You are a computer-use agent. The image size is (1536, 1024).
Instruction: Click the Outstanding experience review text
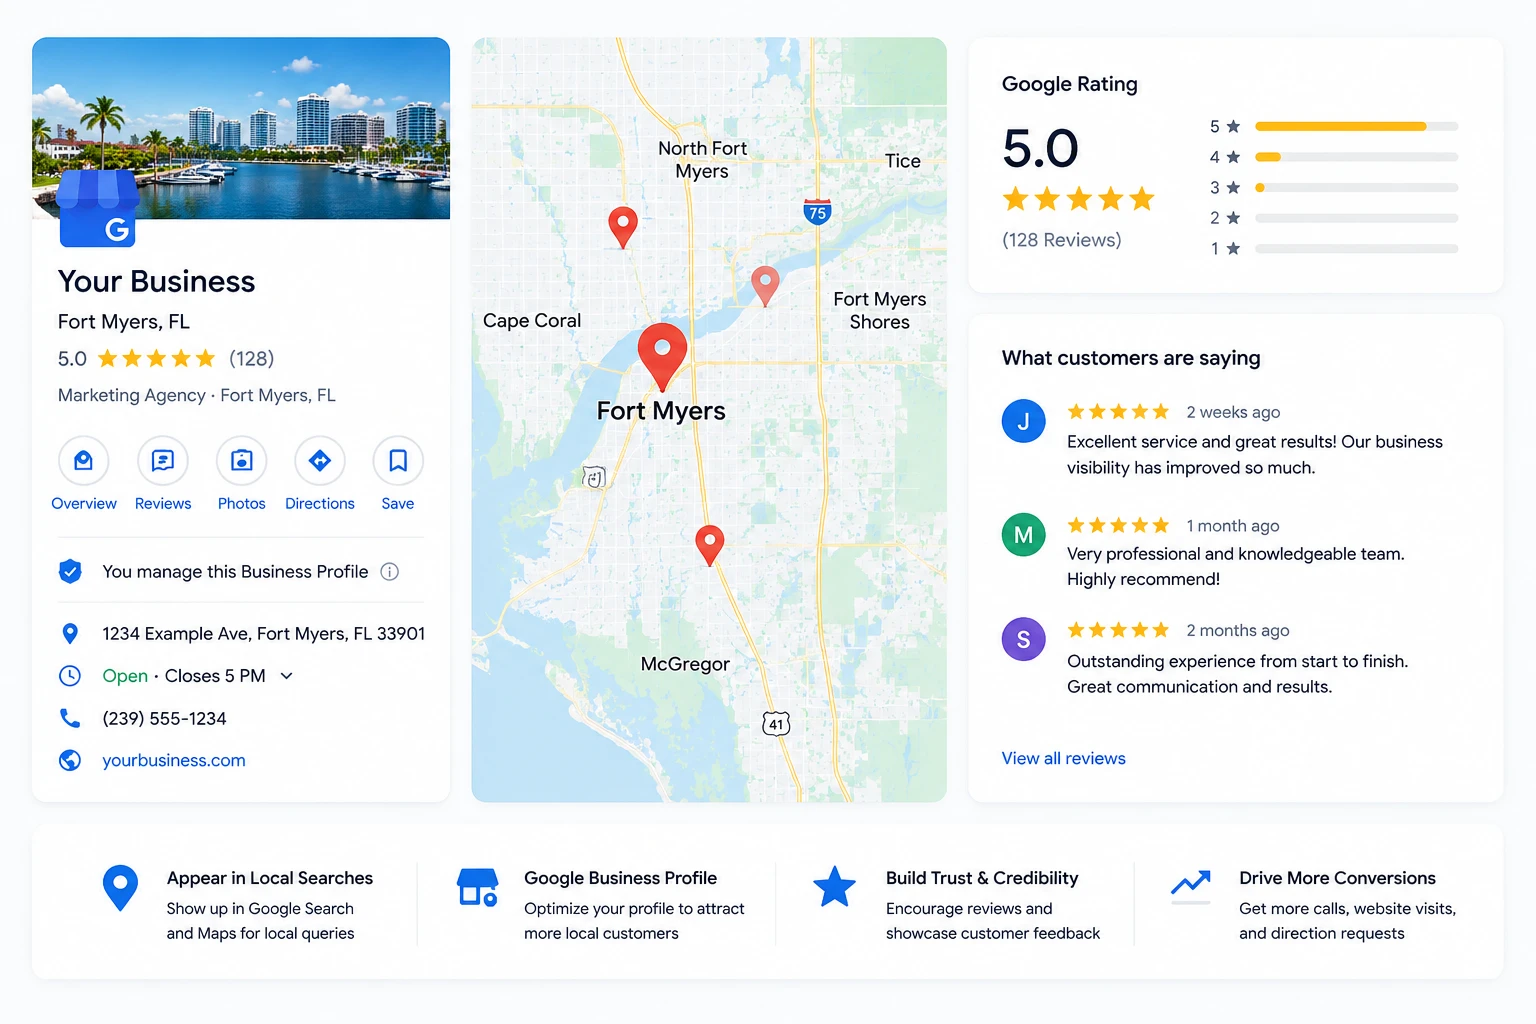(x=1238, y=674)
